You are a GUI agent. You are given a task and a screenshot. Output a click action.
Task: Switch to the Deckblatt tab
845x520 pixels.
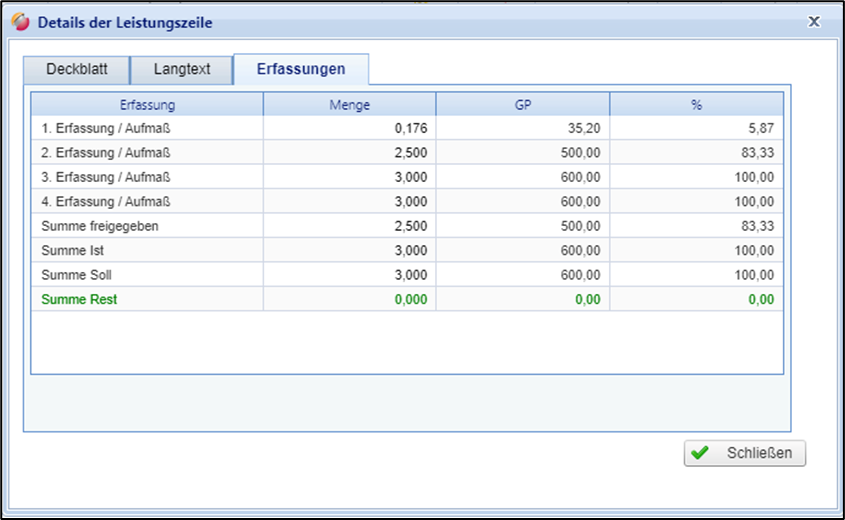(76, 70)
